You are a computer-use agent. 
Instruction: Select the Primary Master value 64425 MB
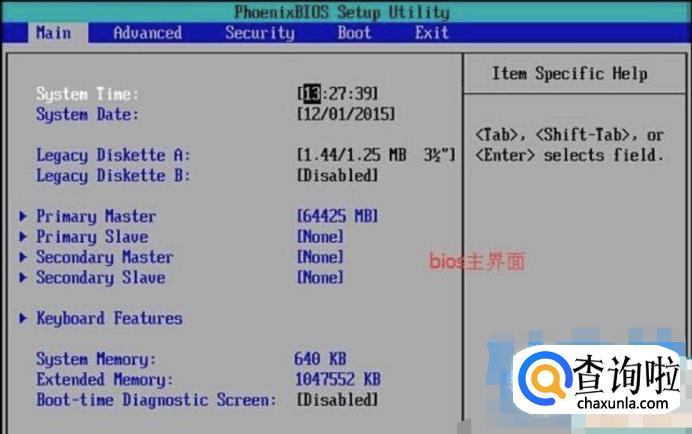[x=338, y=216]
